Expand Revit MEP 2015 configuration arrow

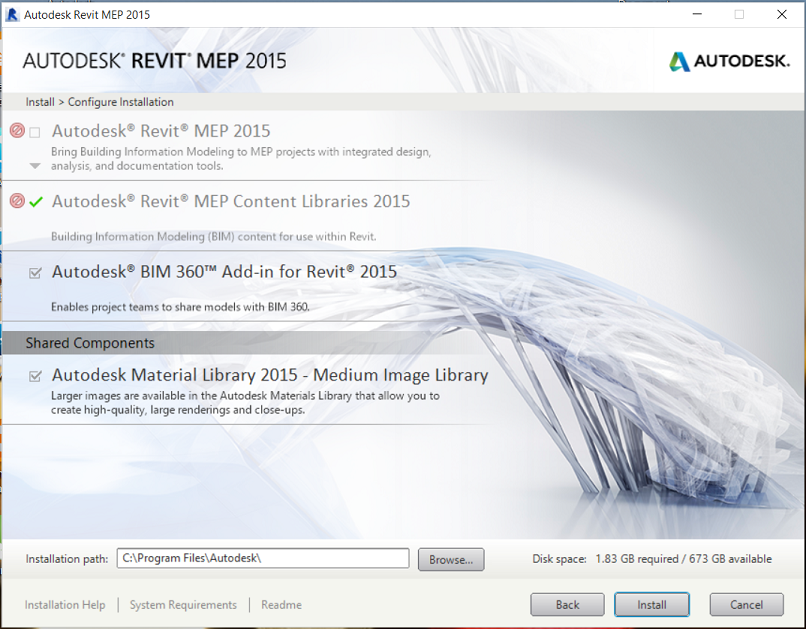[35, 166]
